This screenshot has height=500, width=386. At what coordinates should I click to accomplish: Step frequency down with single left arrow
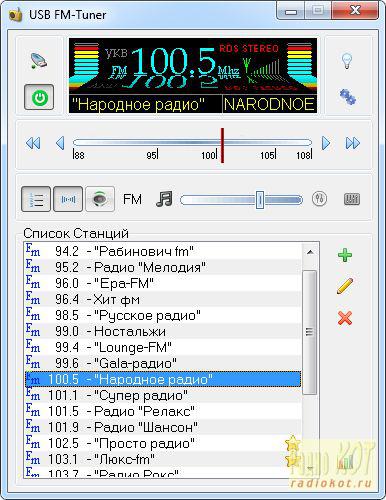[60, 143]
